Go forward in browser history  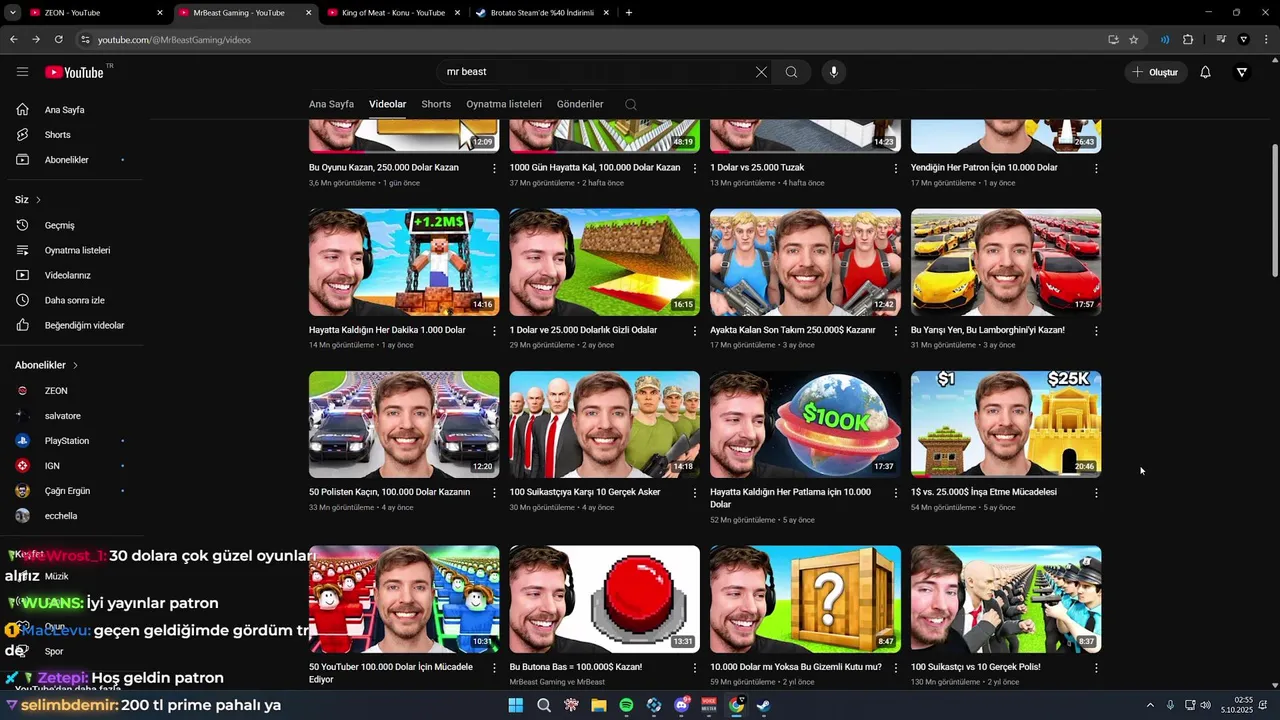[x=36, y=40]
